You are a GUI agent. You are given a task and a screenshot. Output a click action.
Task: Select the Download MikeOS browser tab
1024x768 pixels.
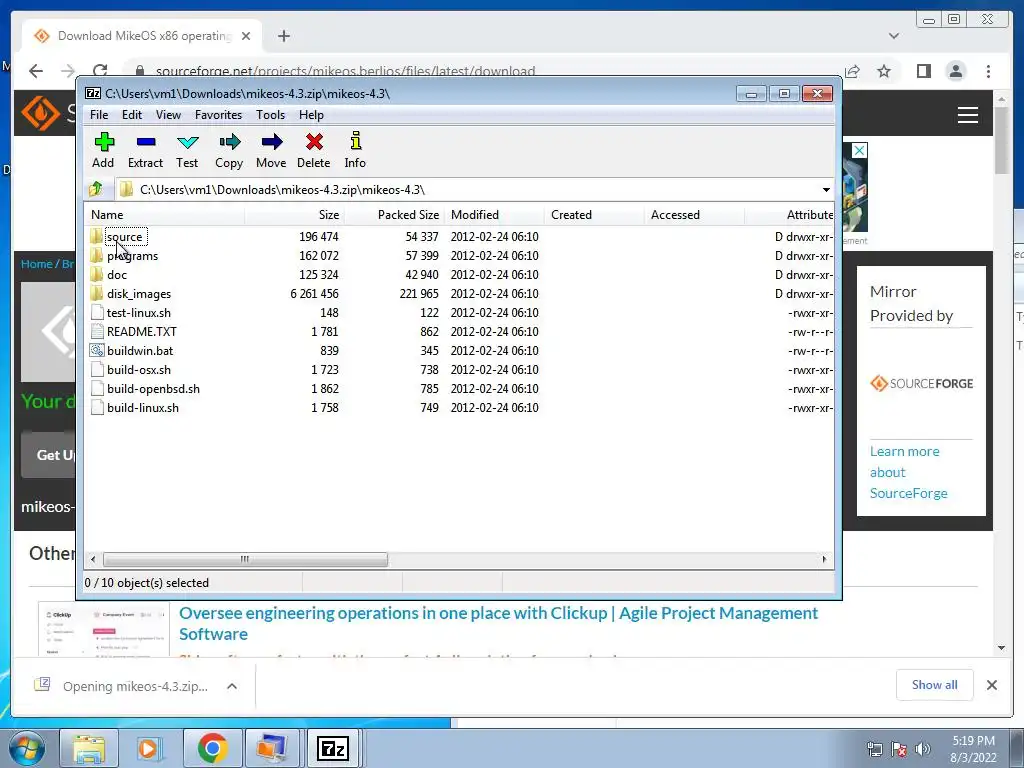point(142,36)
